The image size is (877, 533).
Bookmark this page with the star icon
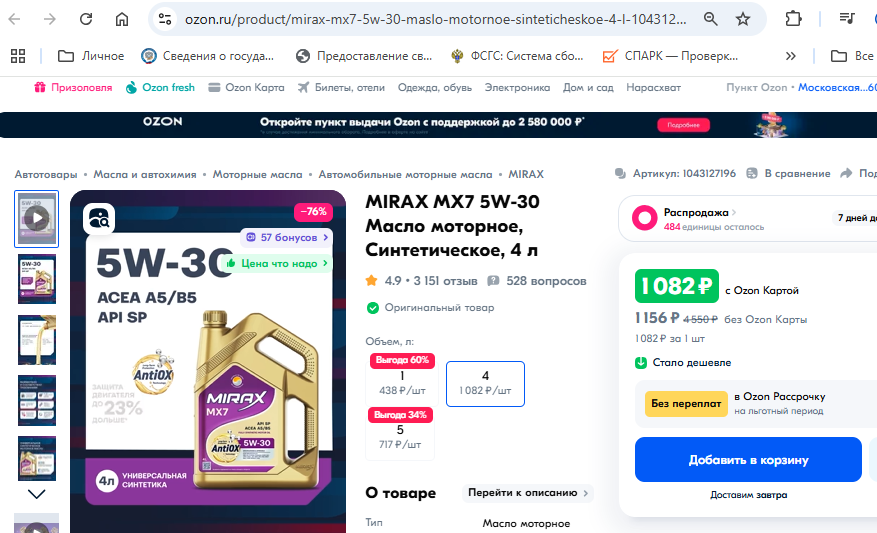point(743,19)
